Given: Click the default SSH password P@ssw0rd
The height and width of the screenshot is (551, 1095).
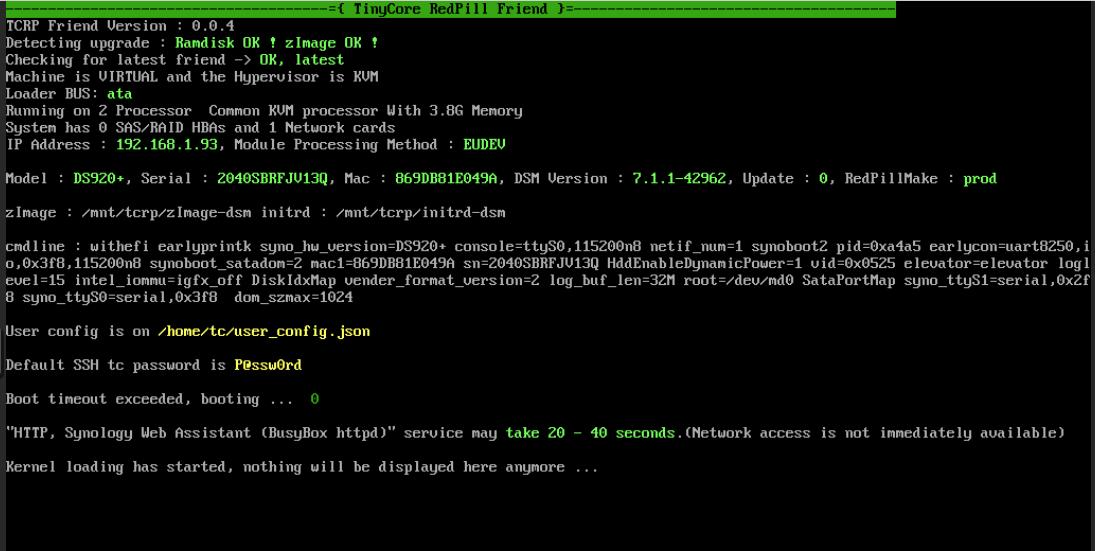Looking at the screenshot, I should point(268,366).
